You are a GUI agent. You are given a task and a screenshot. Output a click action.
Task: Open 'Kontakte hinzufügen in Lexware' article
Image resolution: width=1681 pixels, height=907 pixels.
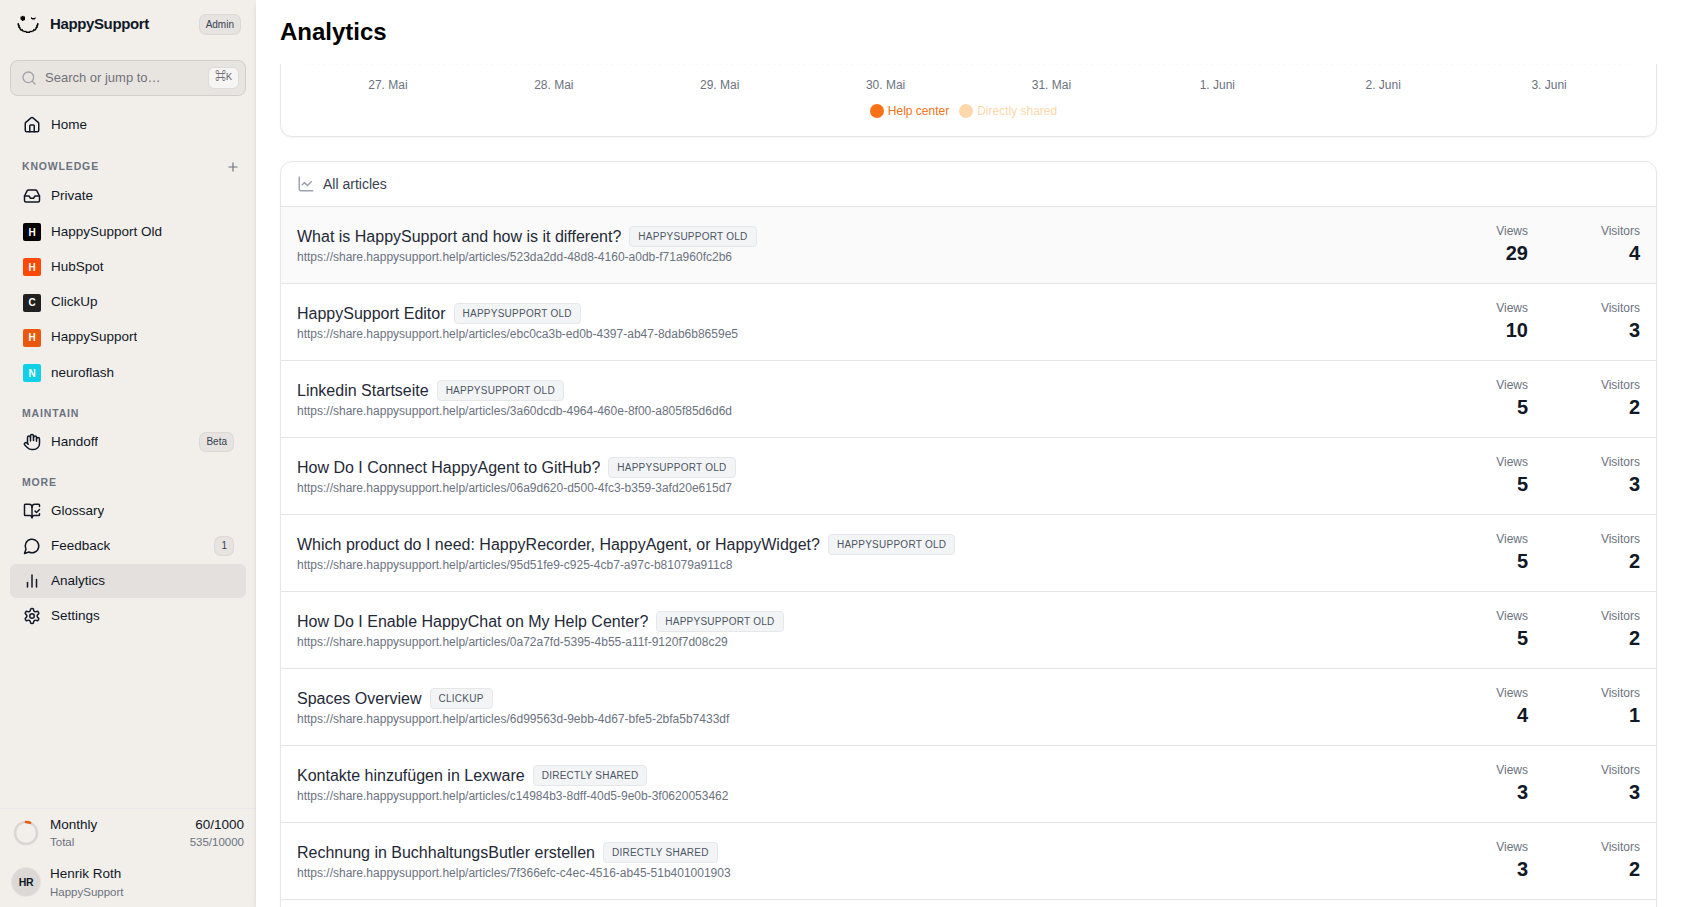pyautogui.click(x=410, y=776)
